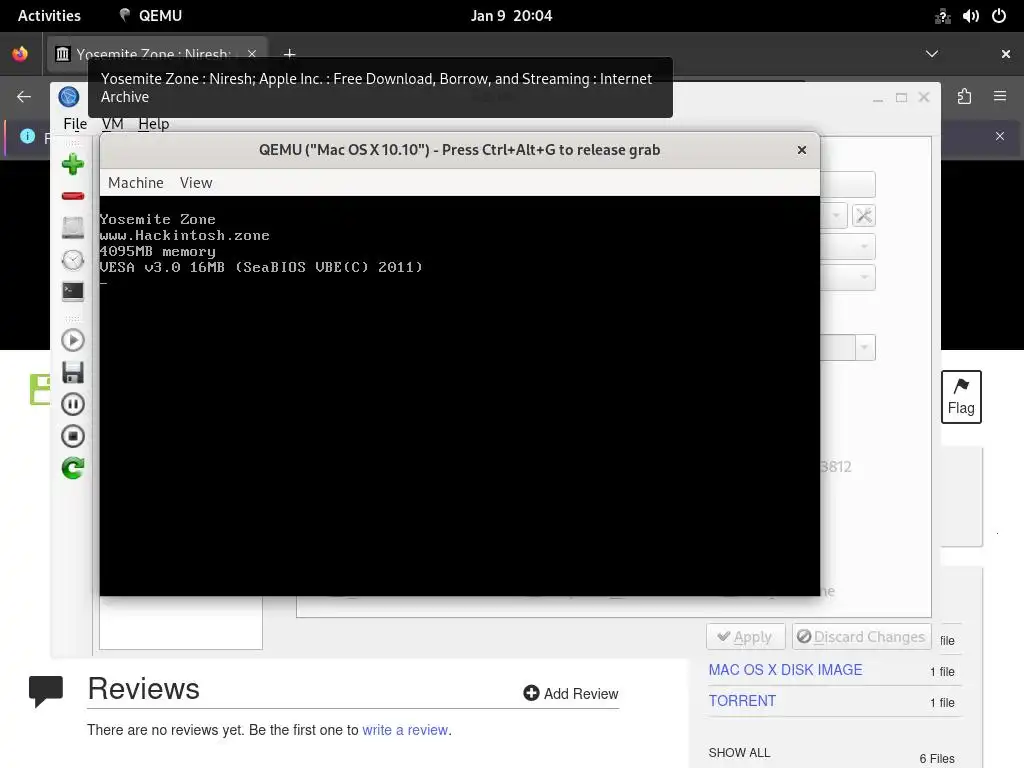Open the terminal console icon
Image resolution: width=1024 pixels, height=768 pixels.
(x=72, y=291)
